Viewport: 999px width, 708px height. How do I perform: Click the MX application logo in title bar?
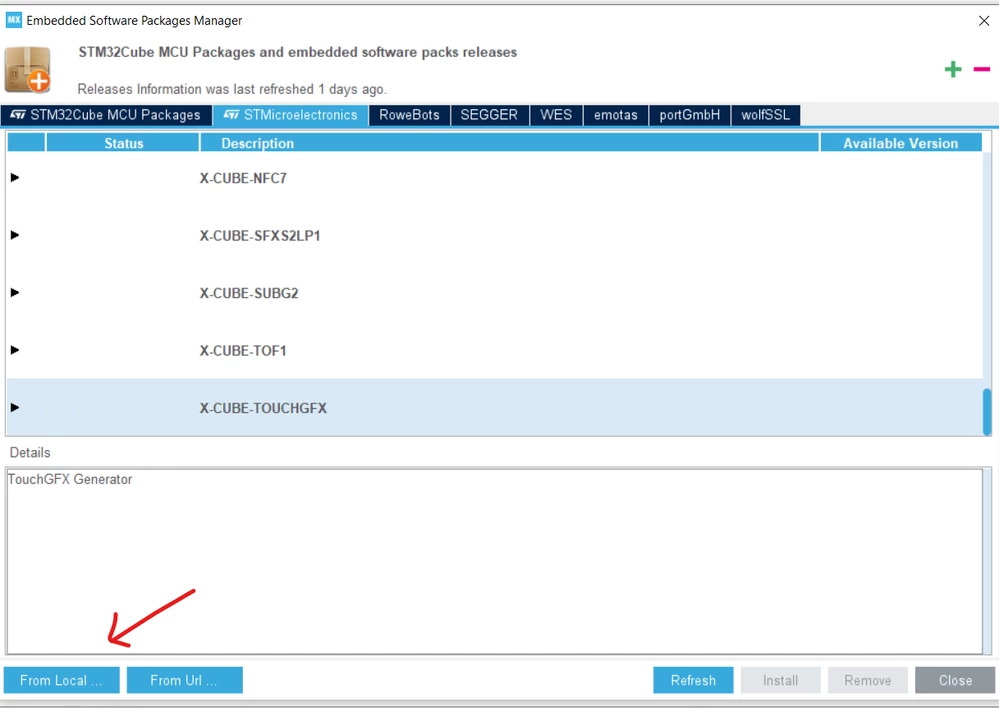tap(13, 20)
